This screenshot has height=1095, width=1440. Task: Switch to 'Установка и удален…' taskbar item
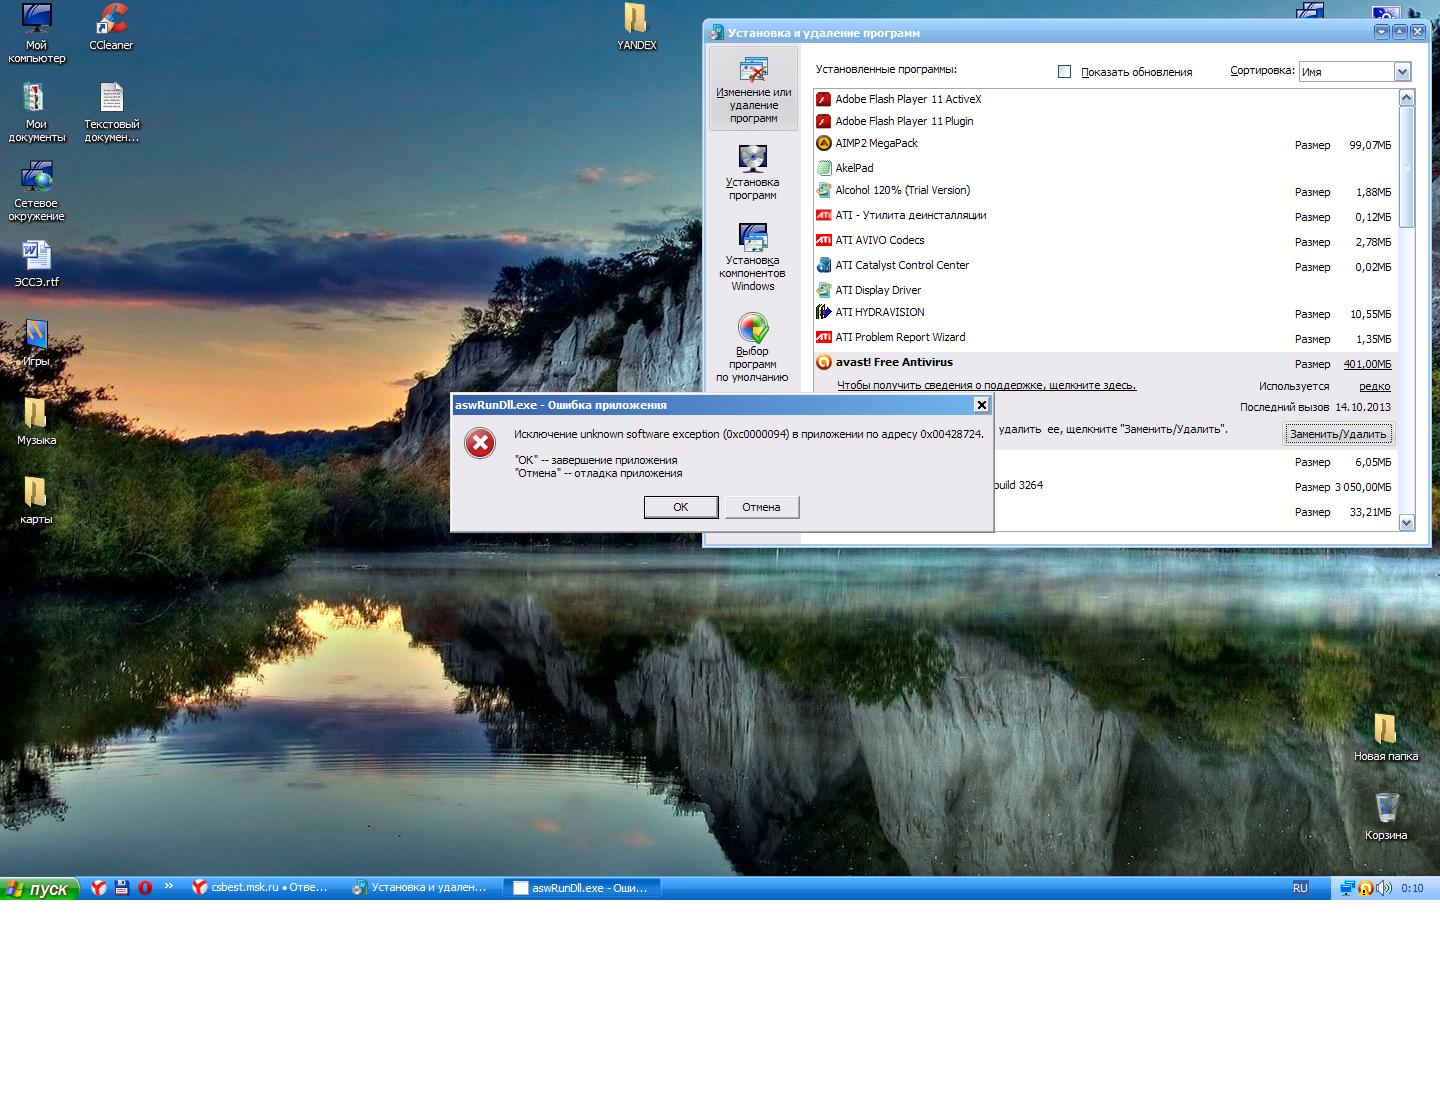tap(420, 887)
